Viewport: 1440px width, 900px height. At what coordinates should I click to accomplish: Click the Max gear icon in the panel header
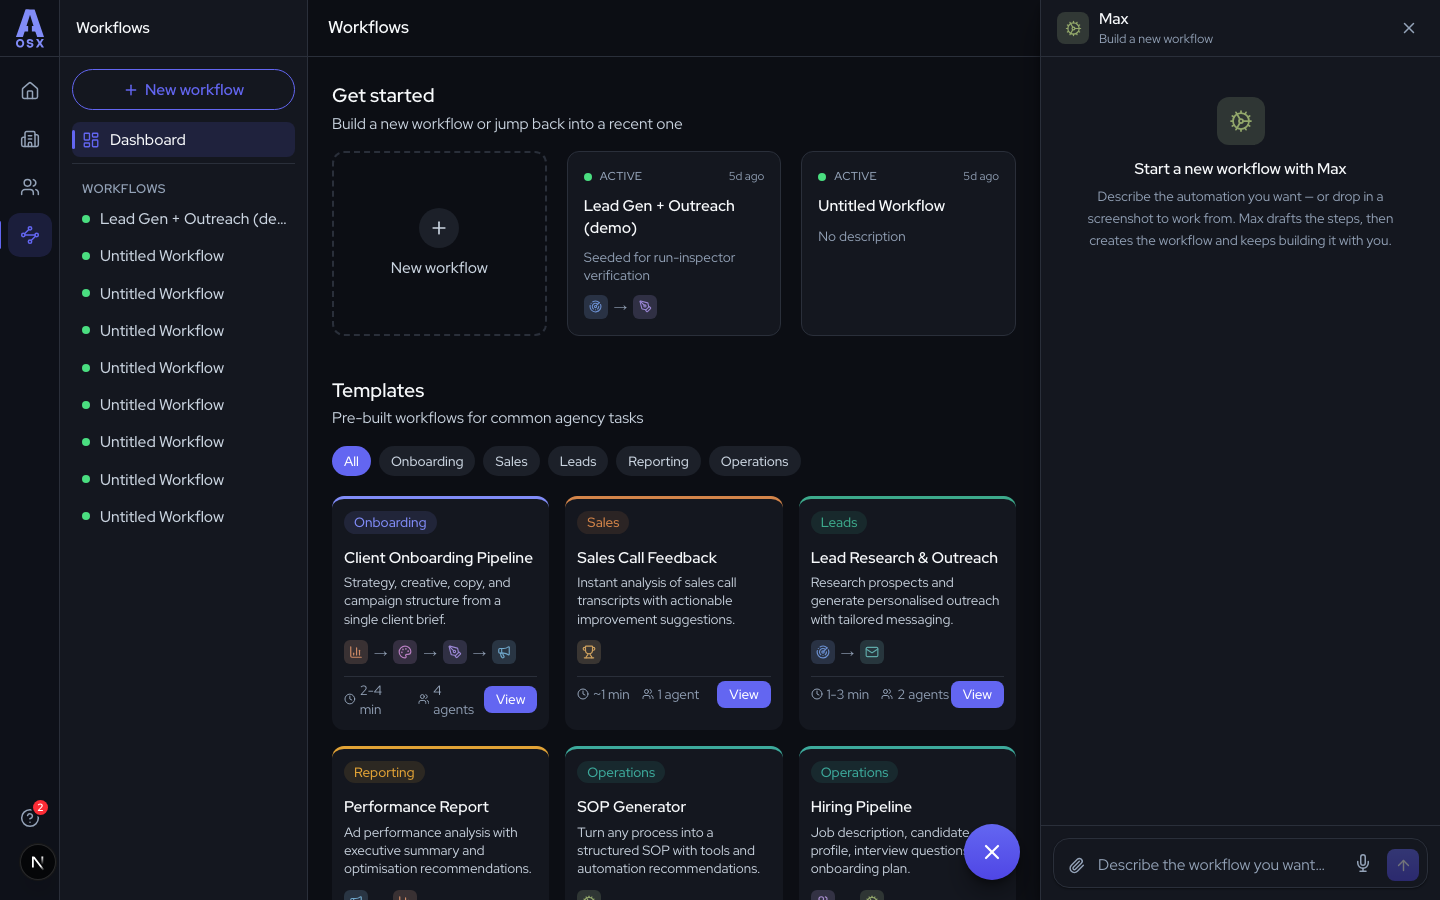1073,28
